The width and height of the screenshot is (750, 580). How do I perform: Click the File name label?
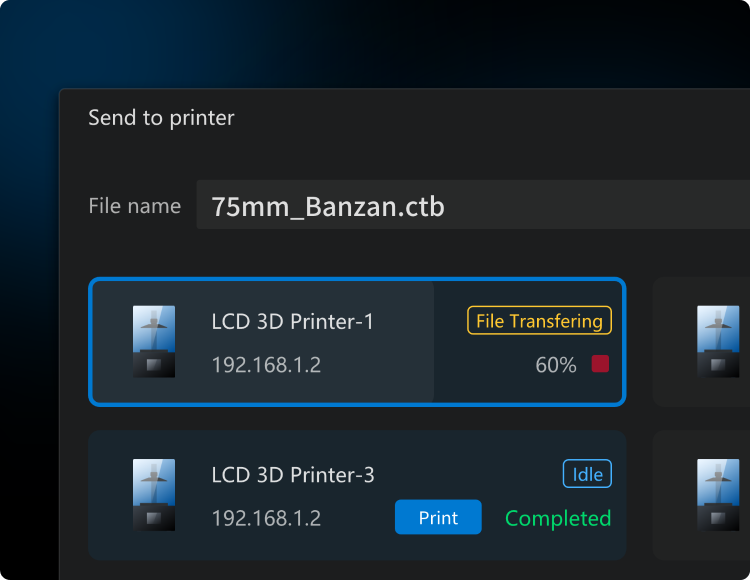(x=134, y=206)
